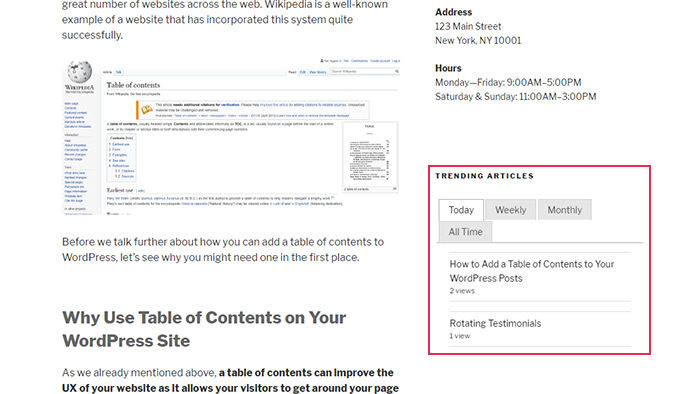Select the Today tab in Trending Articles
700x394 pixels.
461,210
